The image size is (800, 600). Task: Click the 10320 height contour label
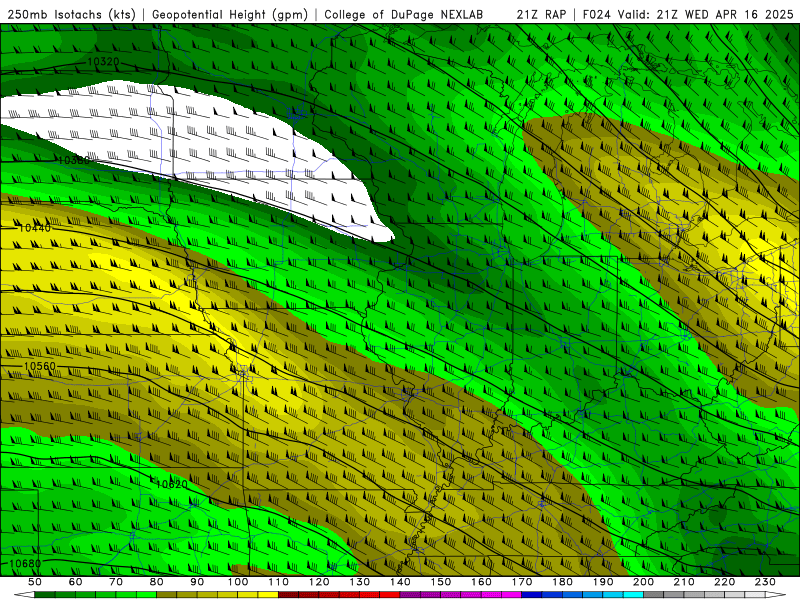(104, 62)
